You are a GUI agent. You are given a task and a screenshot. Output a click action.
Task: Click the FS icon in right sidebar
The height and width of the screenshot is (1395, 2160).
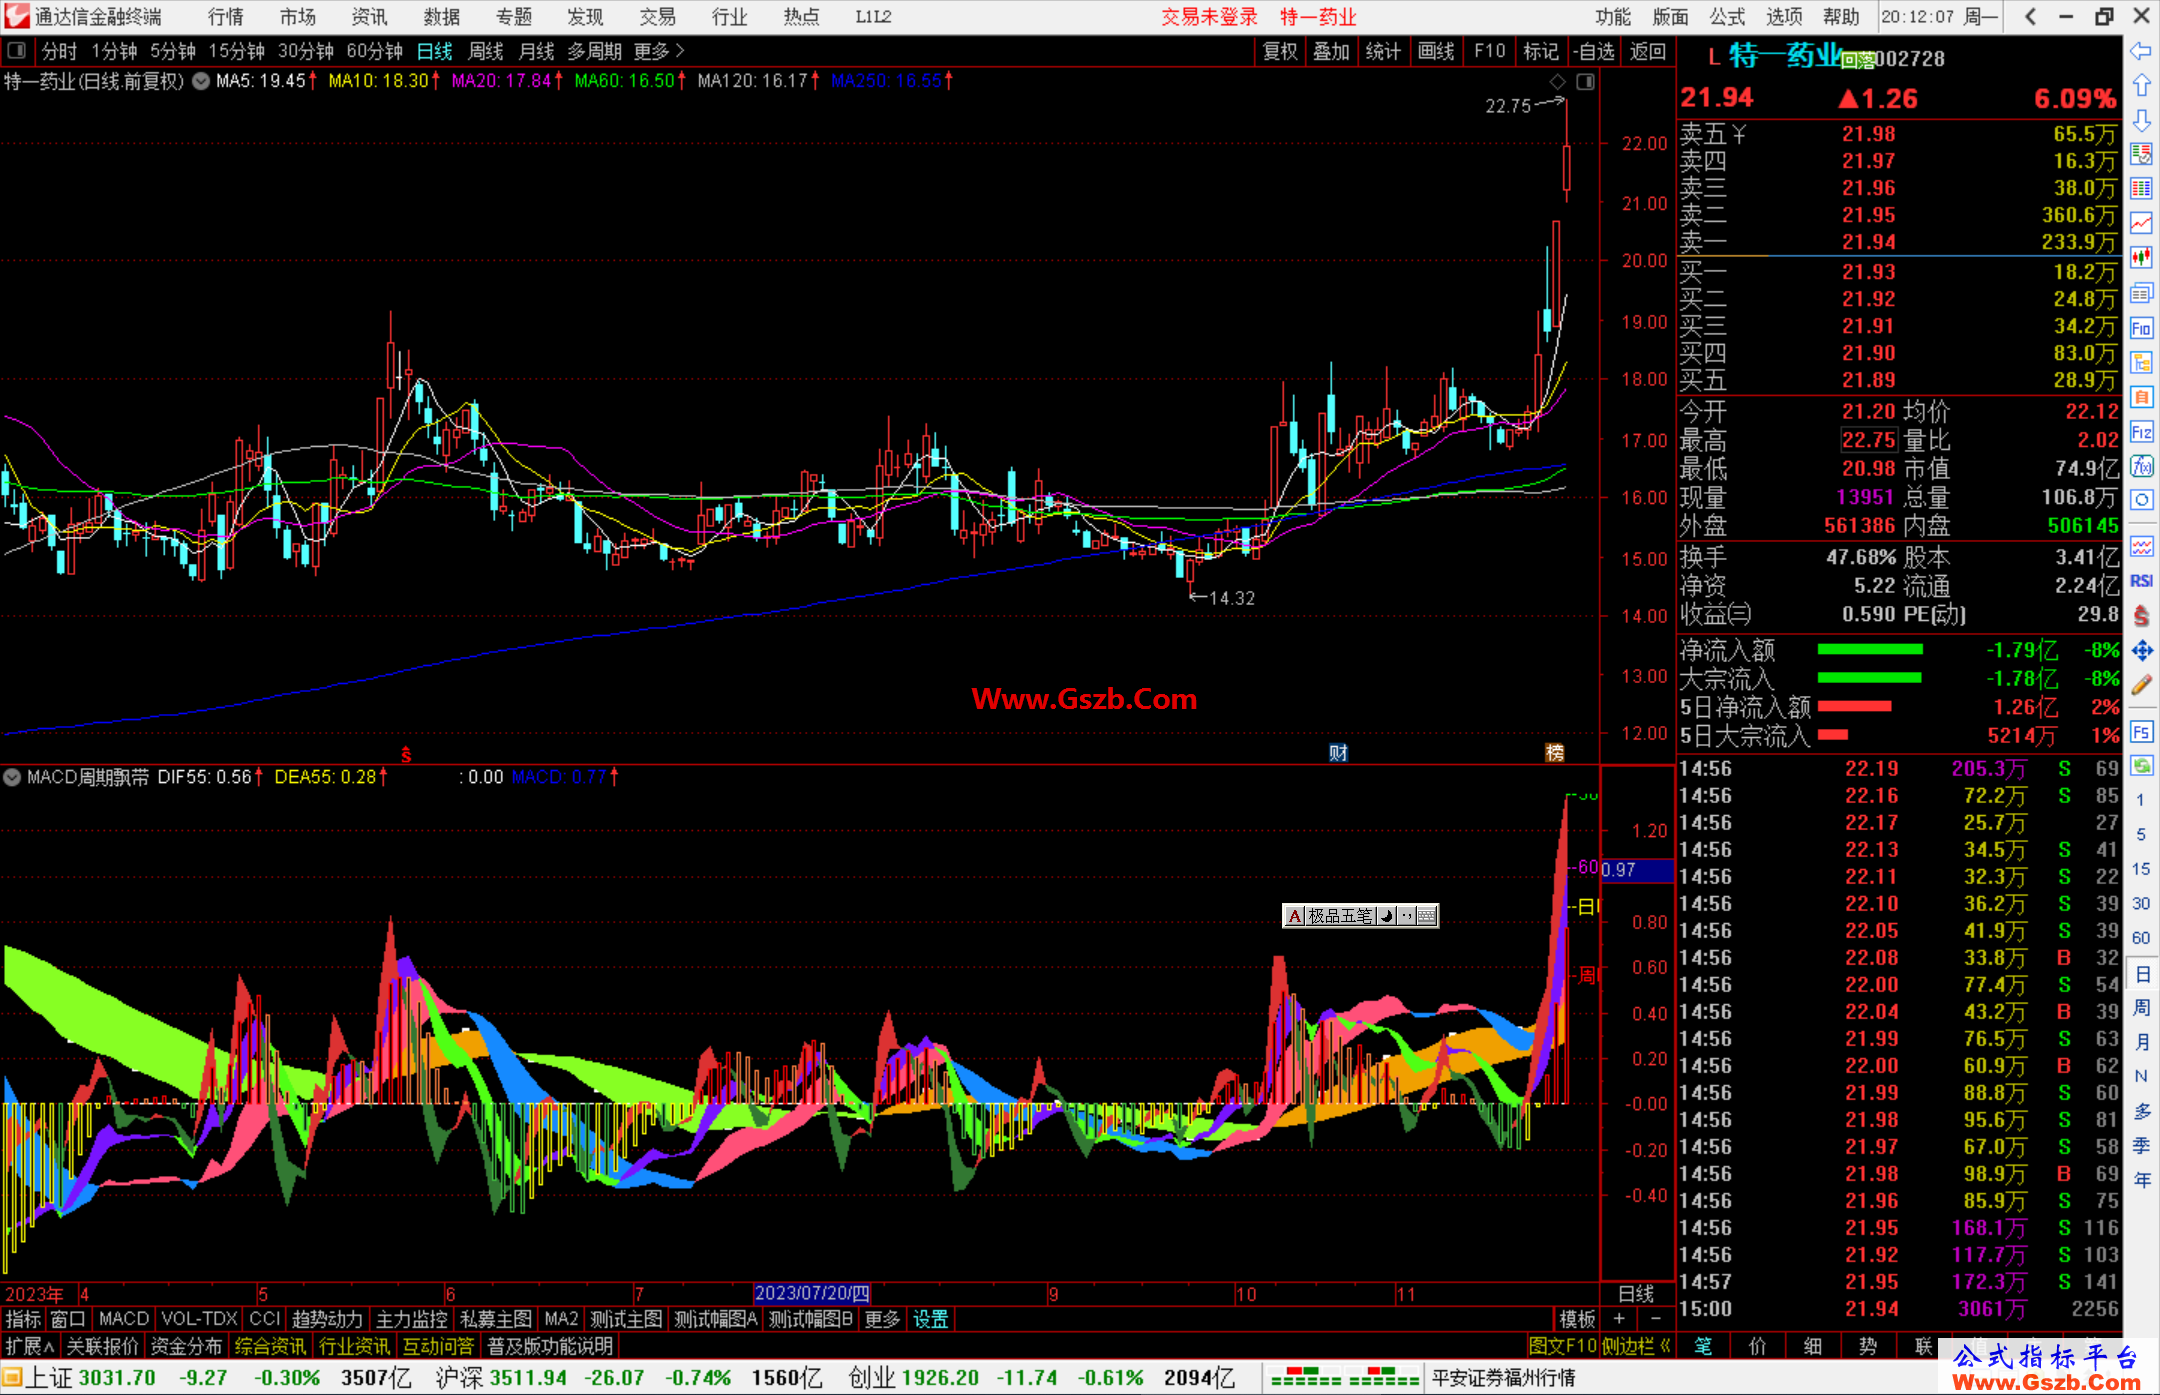tap(2141, 732)
